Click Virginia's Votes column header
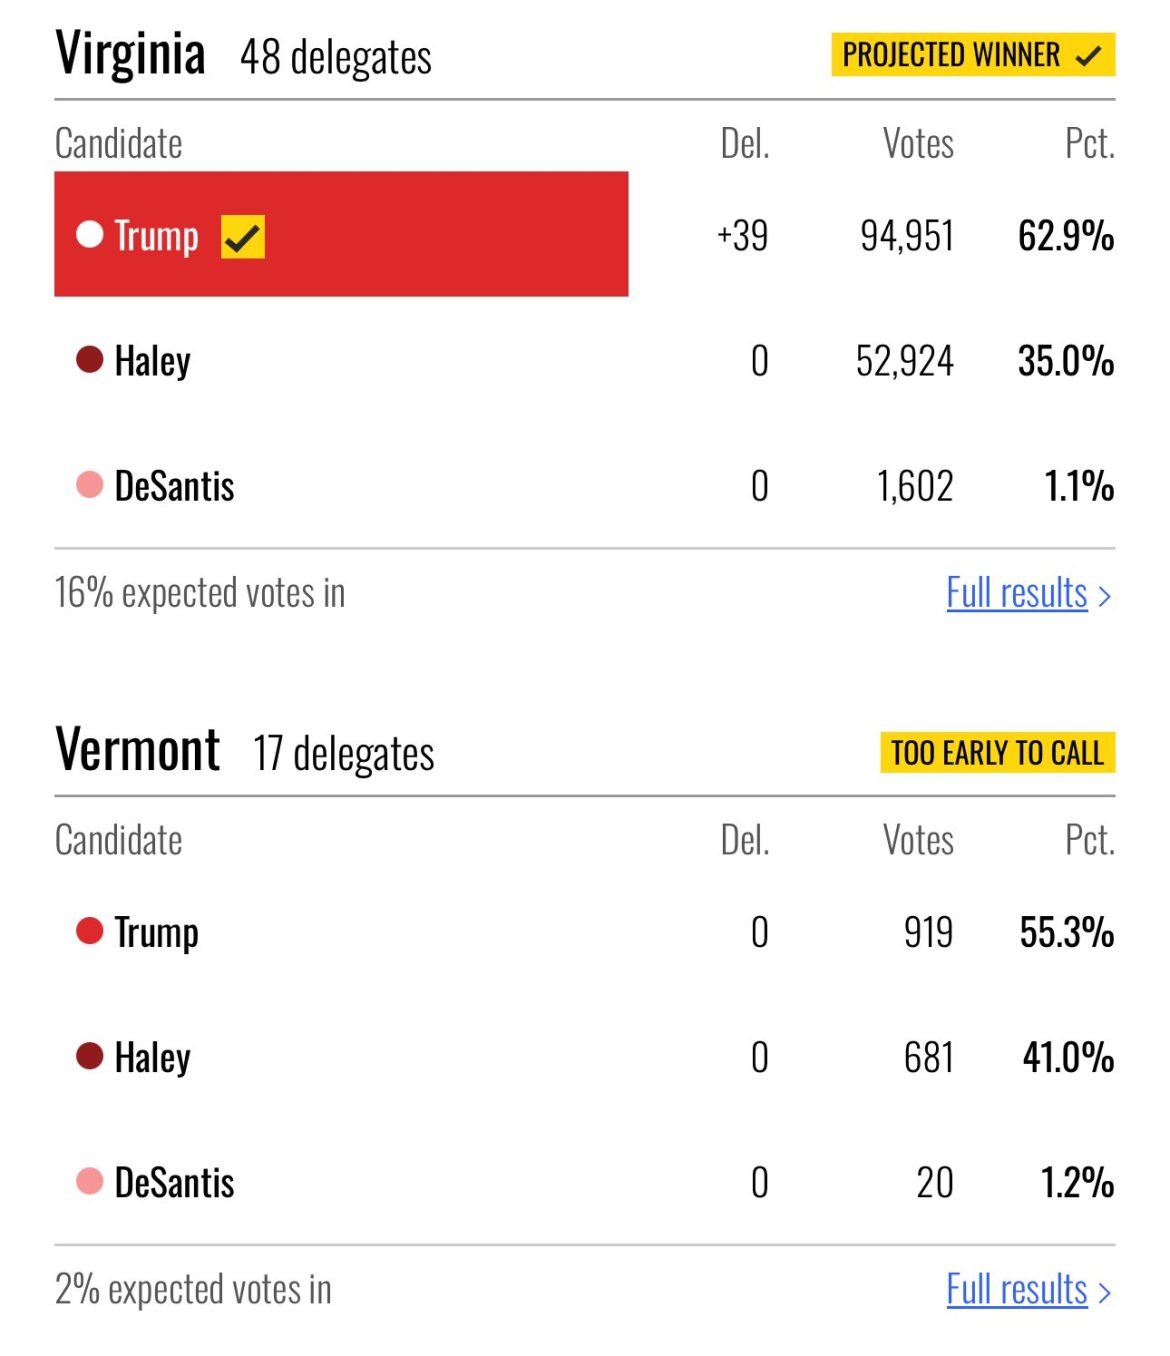 click(917, 144)
